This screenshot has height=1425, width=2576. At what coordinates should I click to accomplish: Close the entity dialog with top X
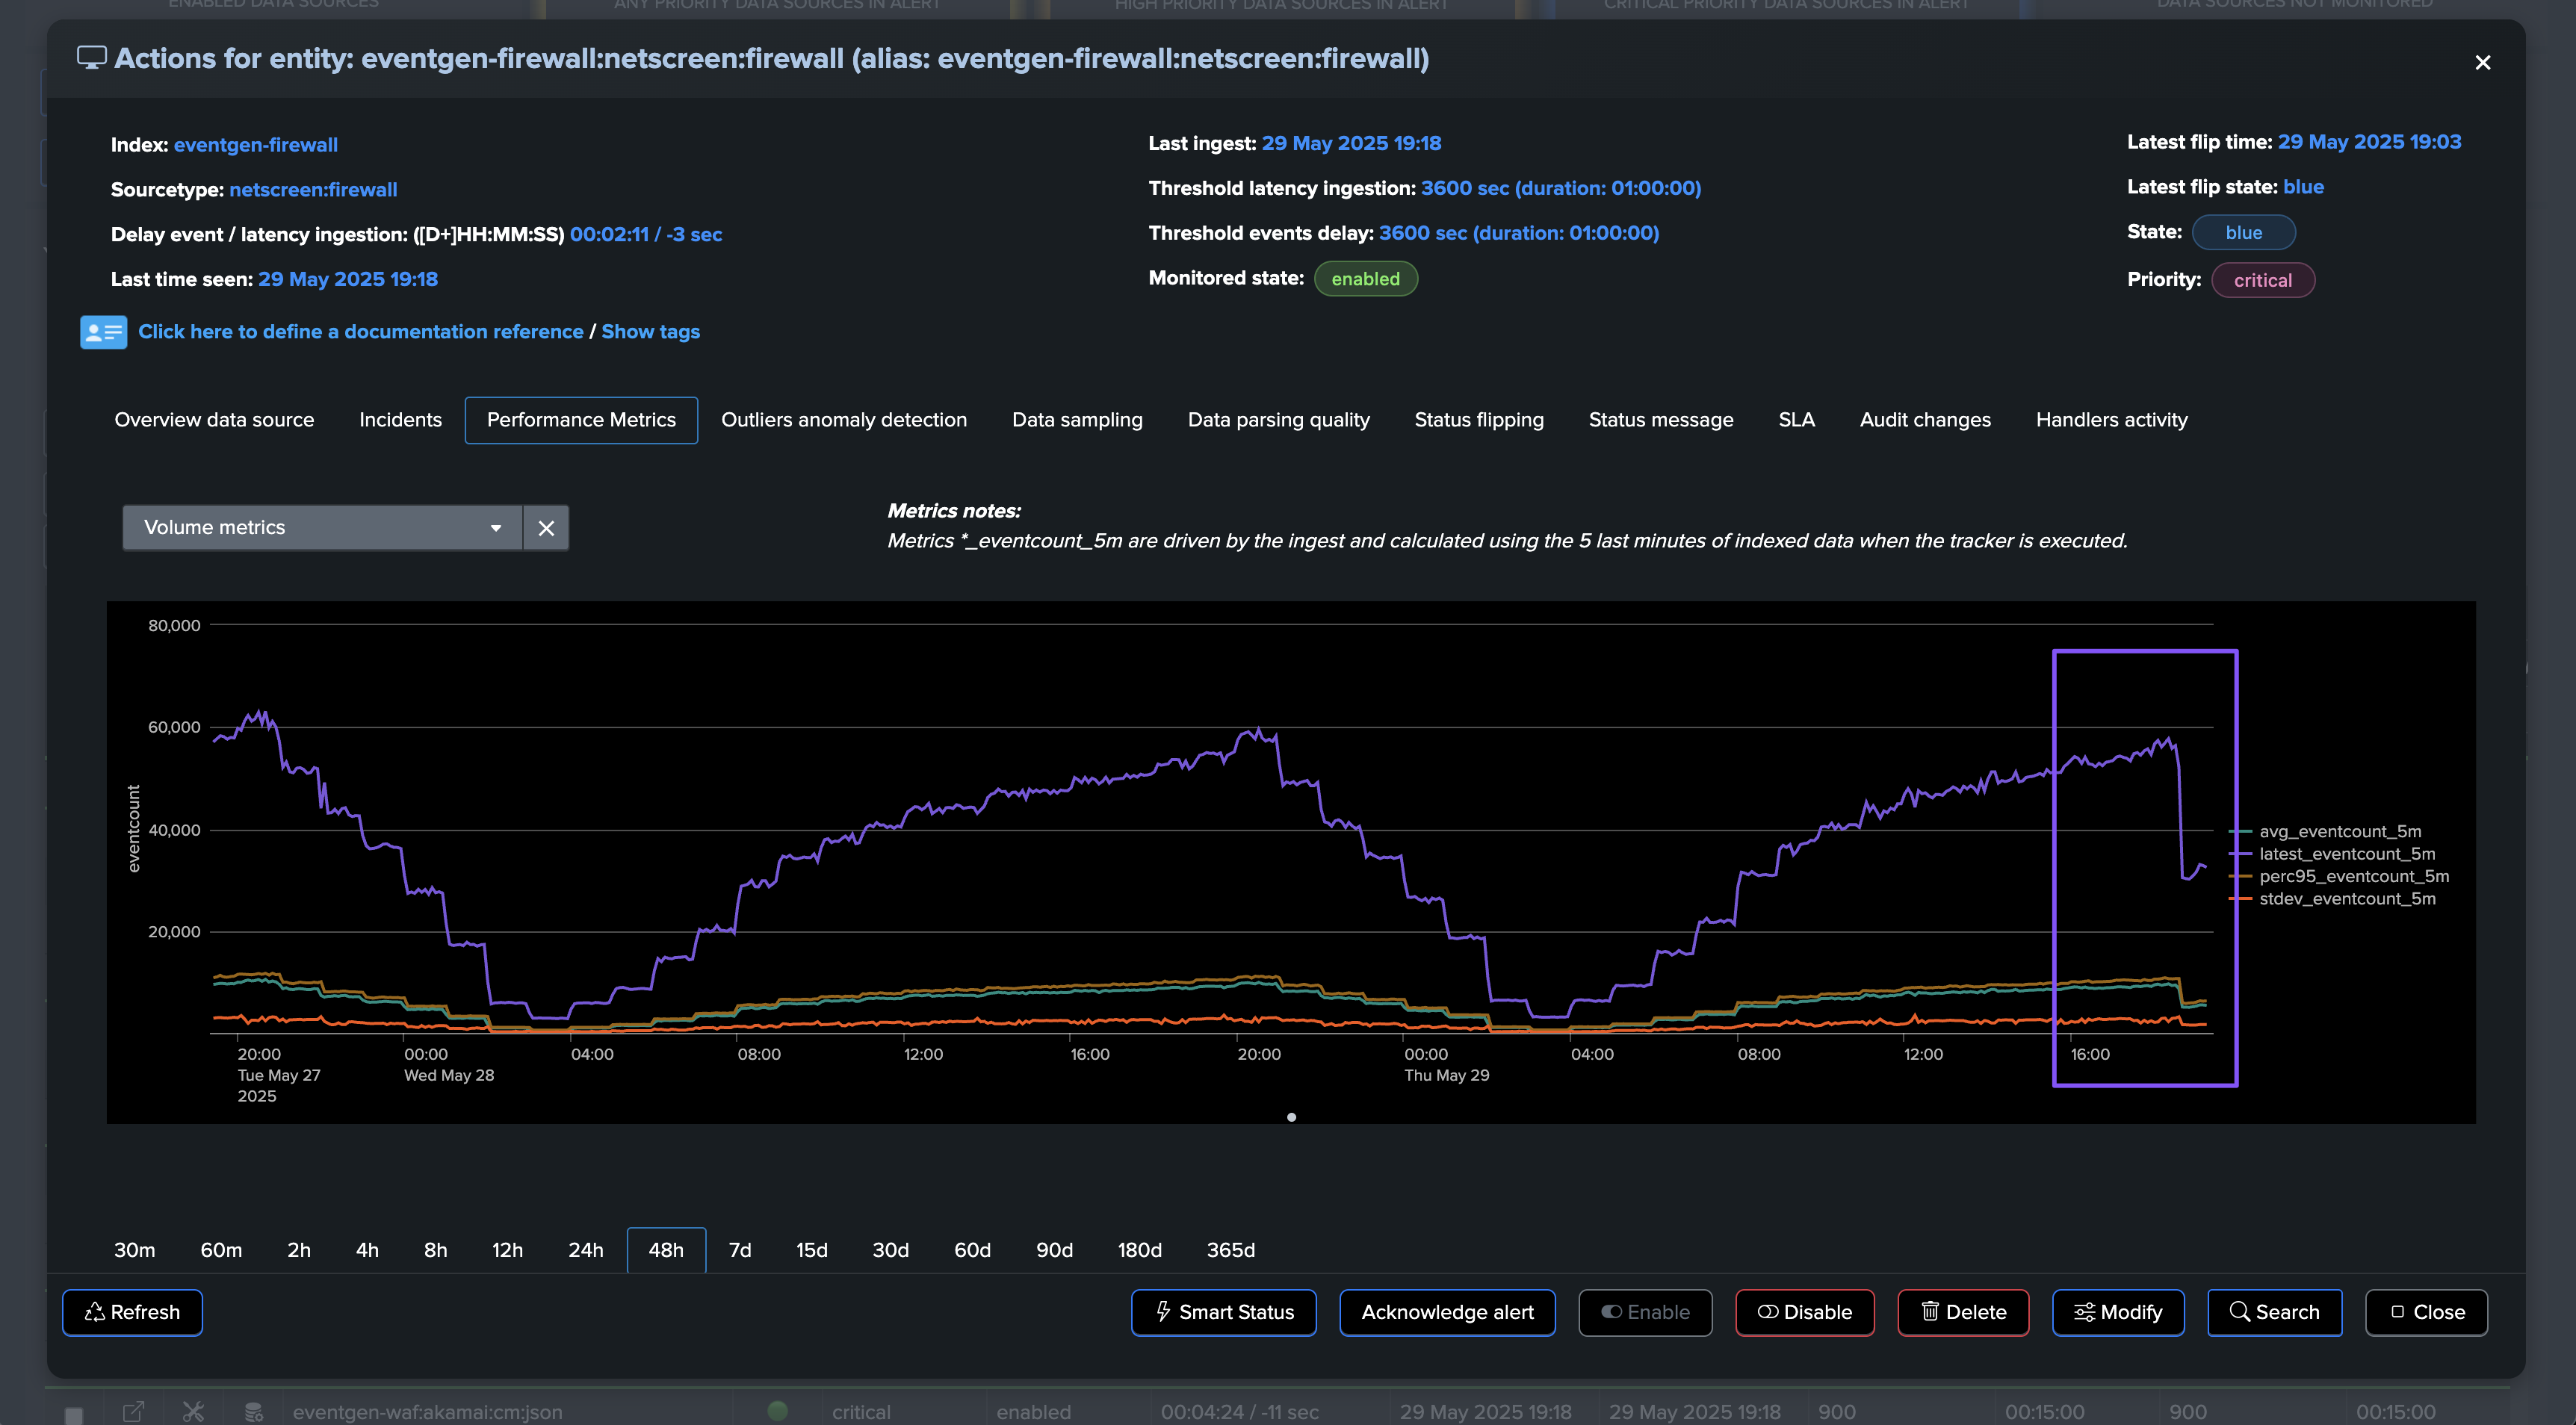[x=2482, y=63]
